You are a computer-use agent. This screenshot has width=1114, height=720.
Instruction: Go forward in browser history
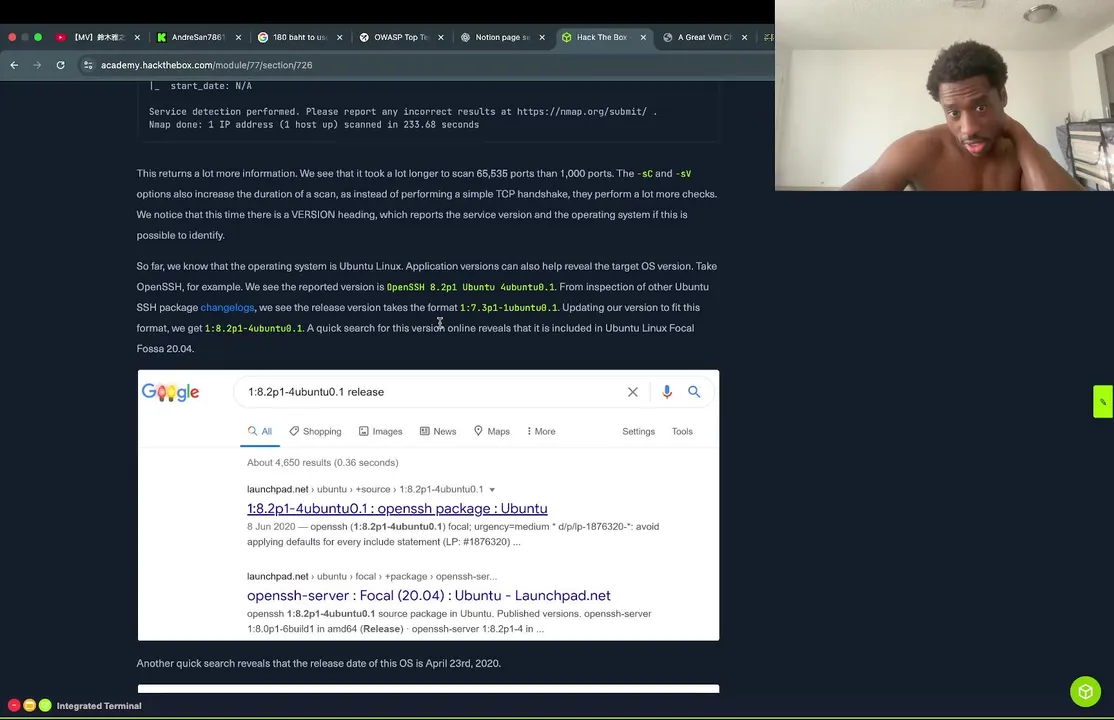(37, 65)
